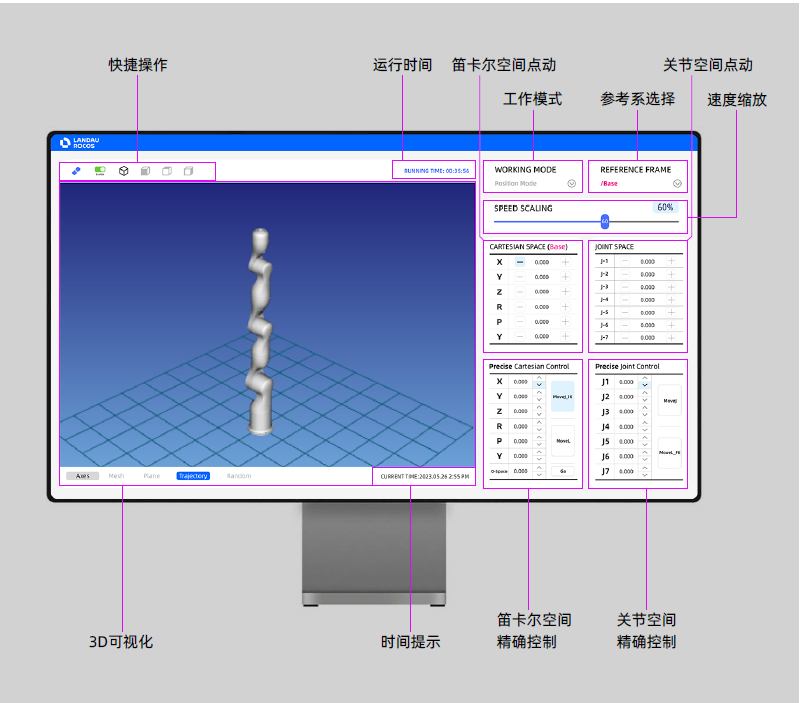Click the wireframe cube view icon
801x703 pixels.
pos(124,171)
